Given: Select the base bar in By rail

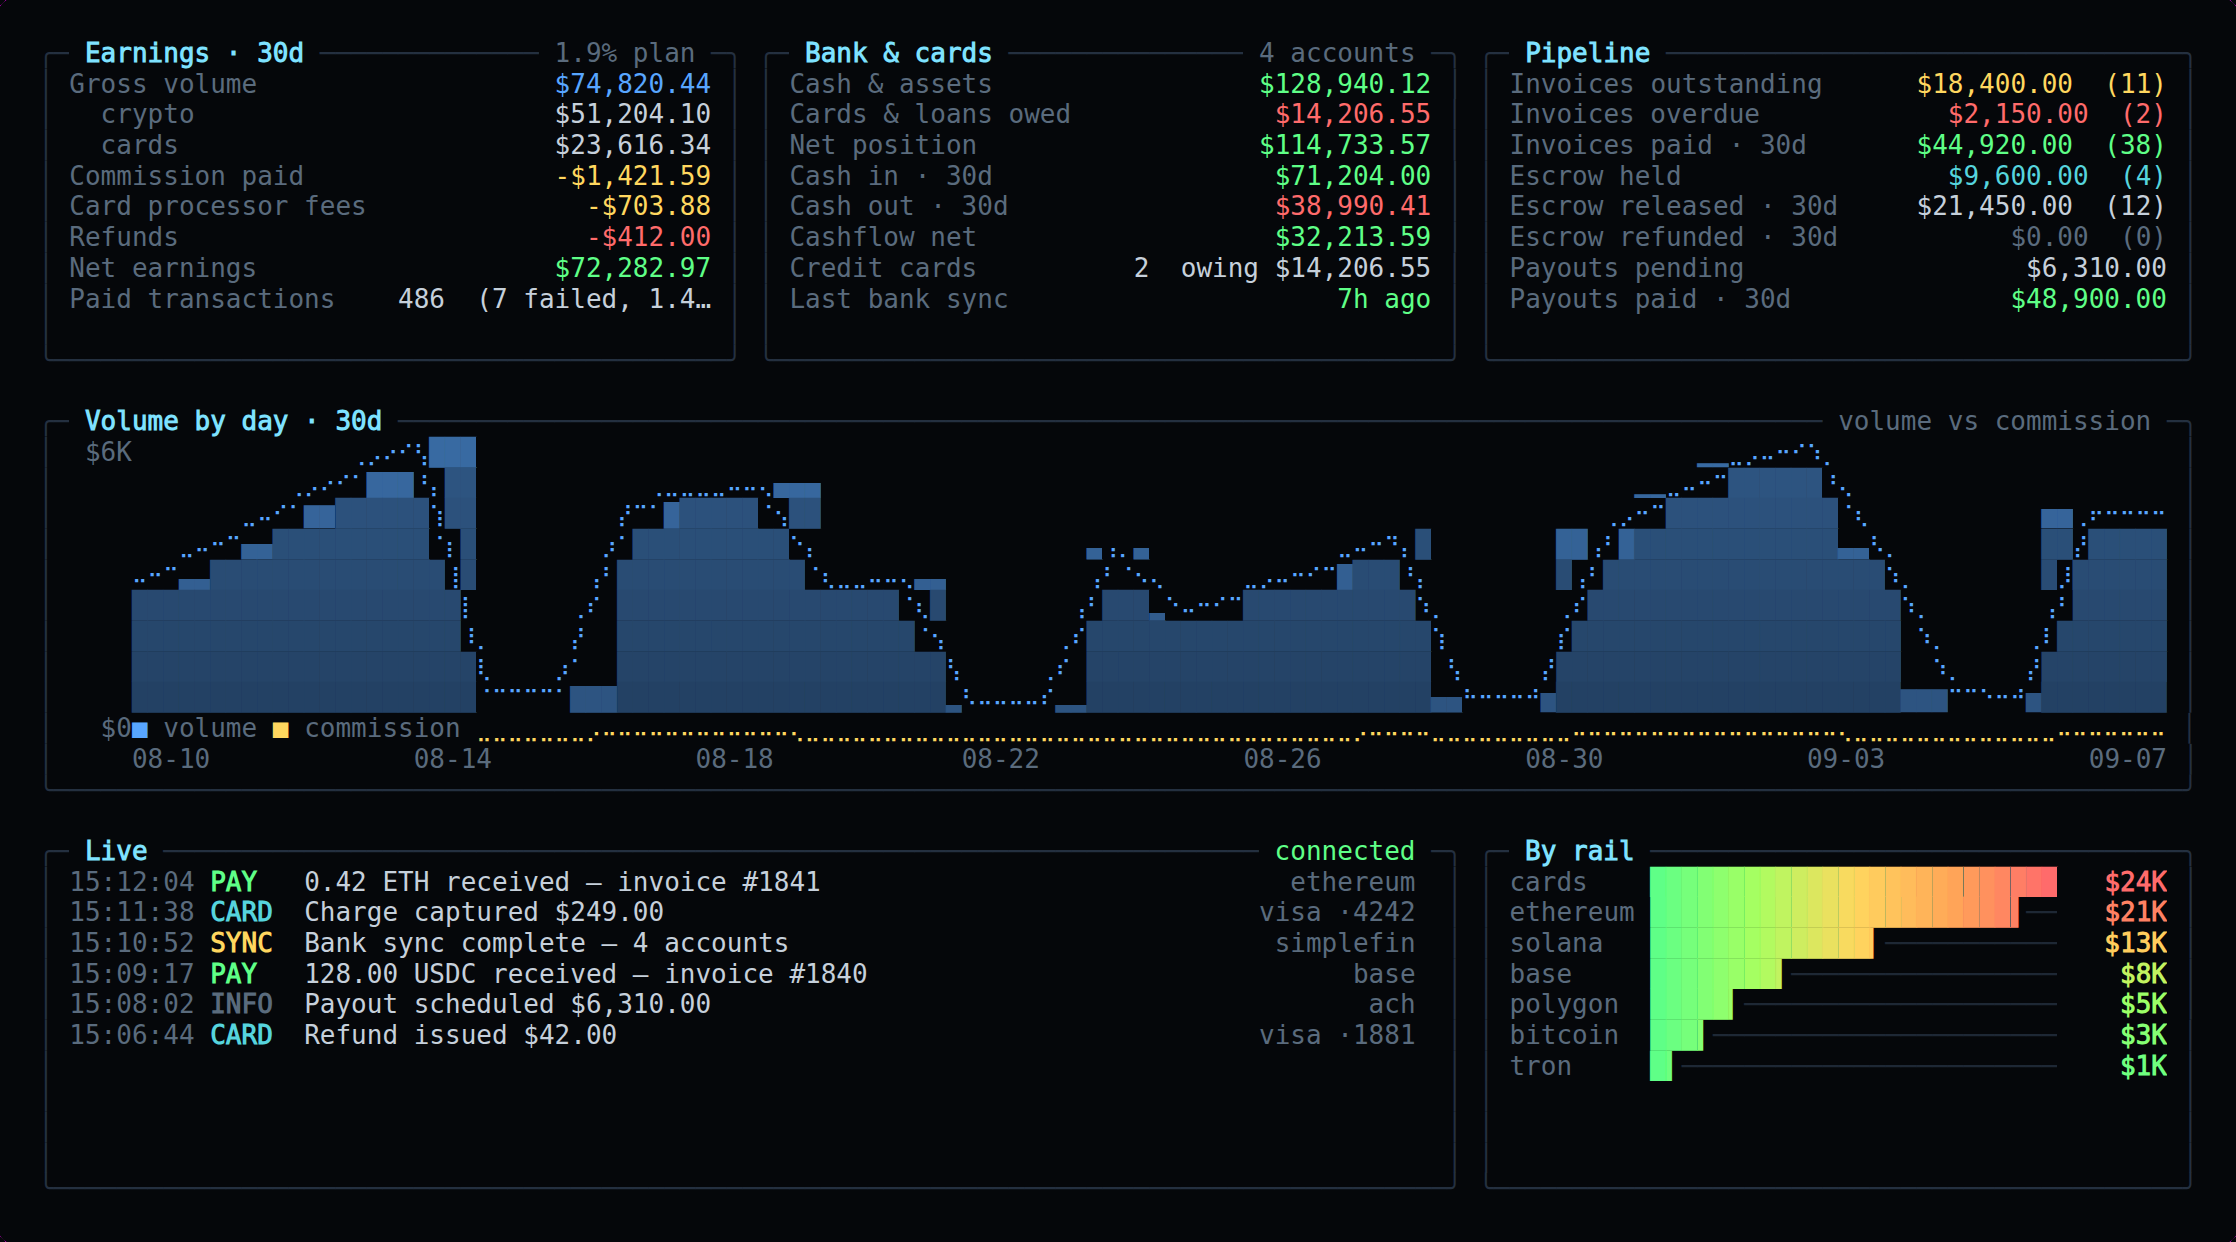Looking at the screenshot, I should [x=1715, y=974].
